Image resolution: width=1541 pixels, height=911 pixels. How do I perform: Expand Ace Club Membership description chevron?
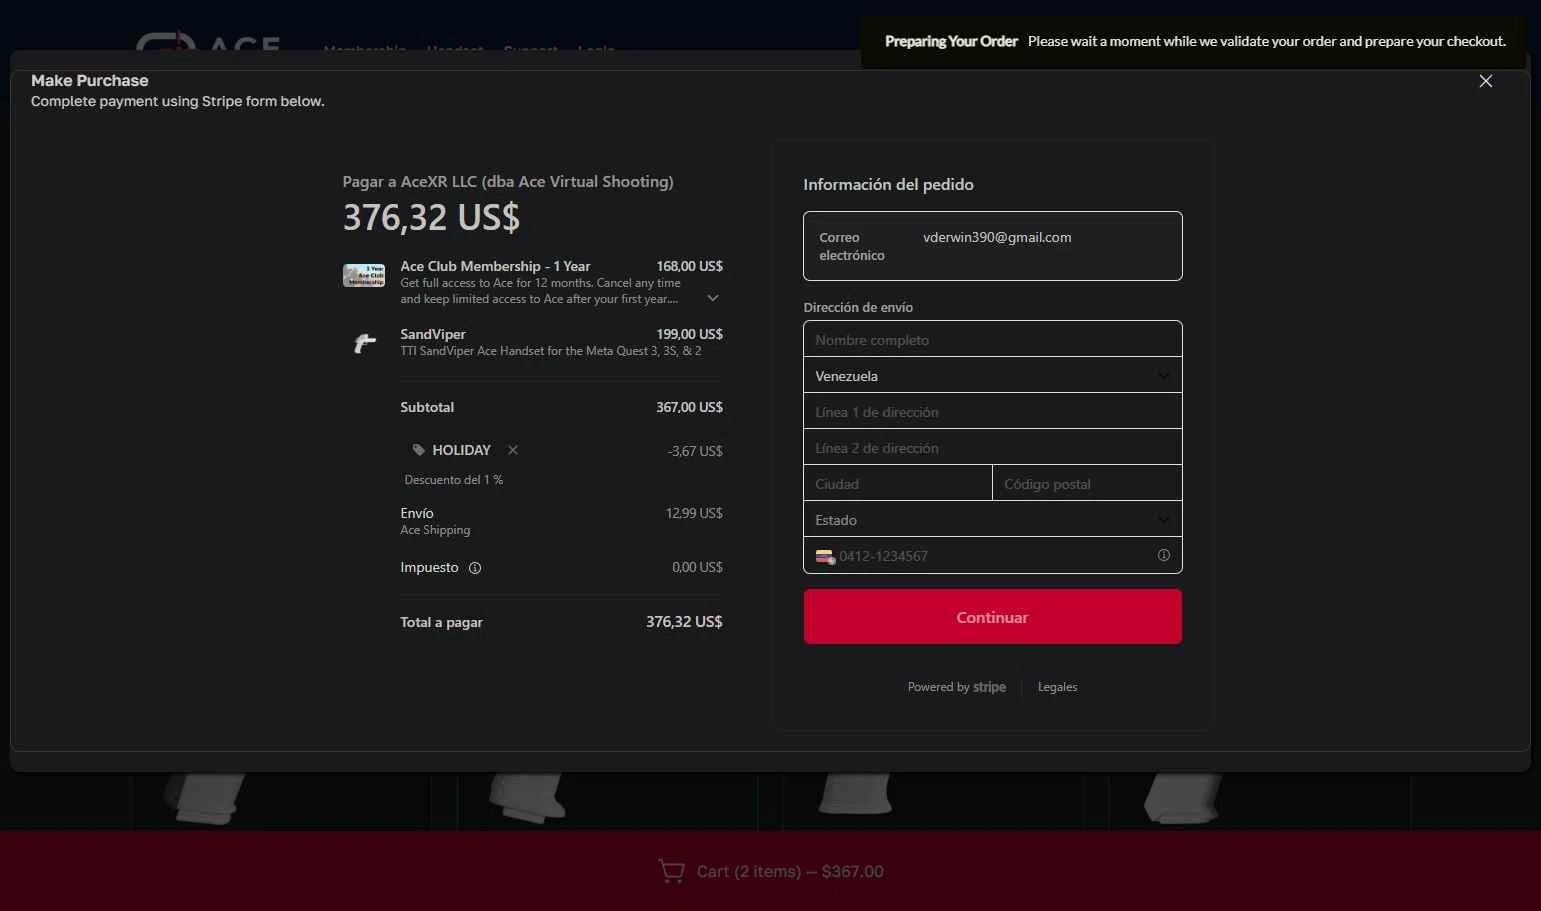(713, 298)
